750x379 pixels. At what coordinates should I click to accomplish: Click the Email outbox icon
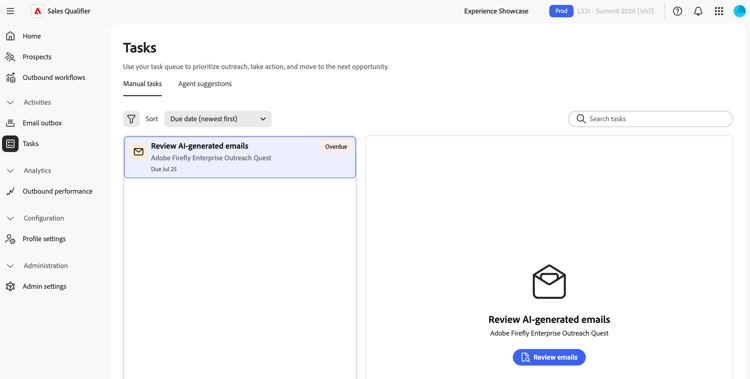click(x=10, y=123)
